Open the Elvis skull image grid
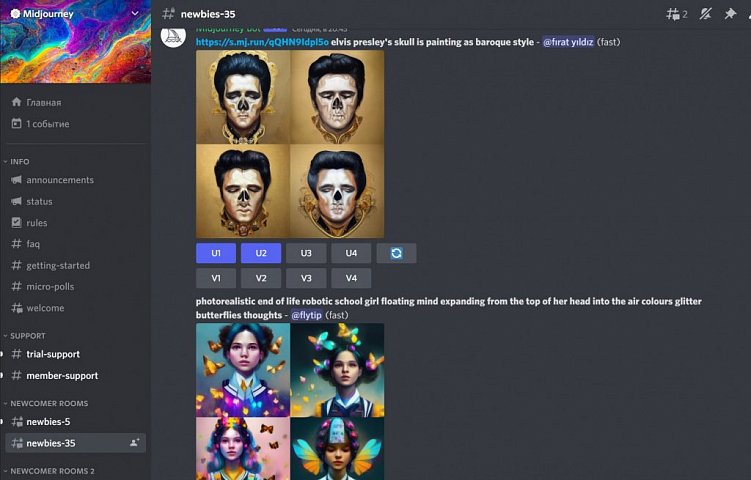The image size is (751, 480). point(290,144)
